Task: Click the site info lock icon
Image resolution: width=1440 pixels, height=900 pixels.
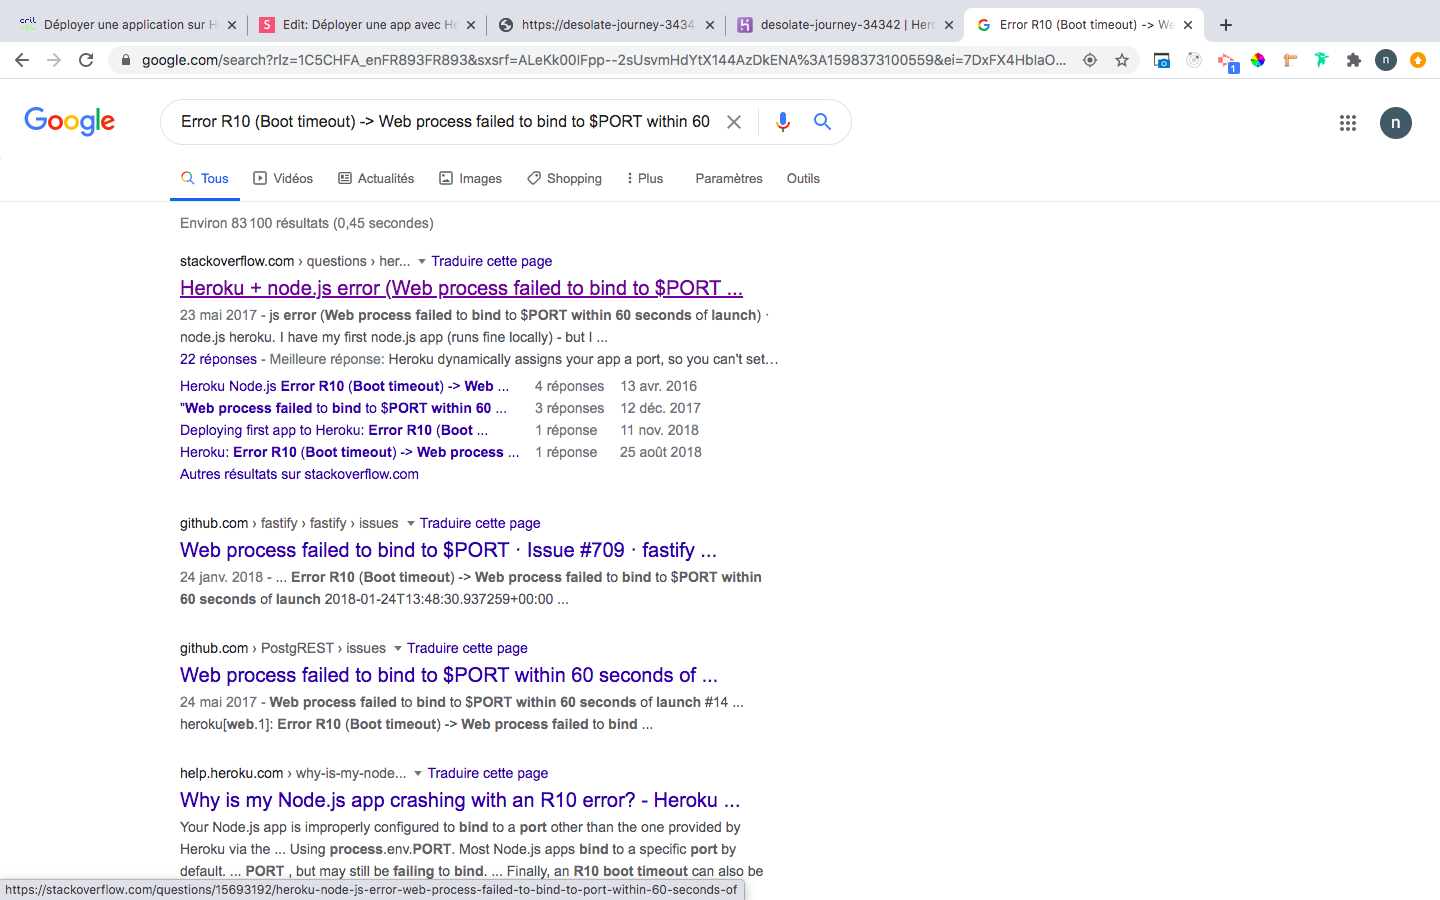Action: coord(125,60)
